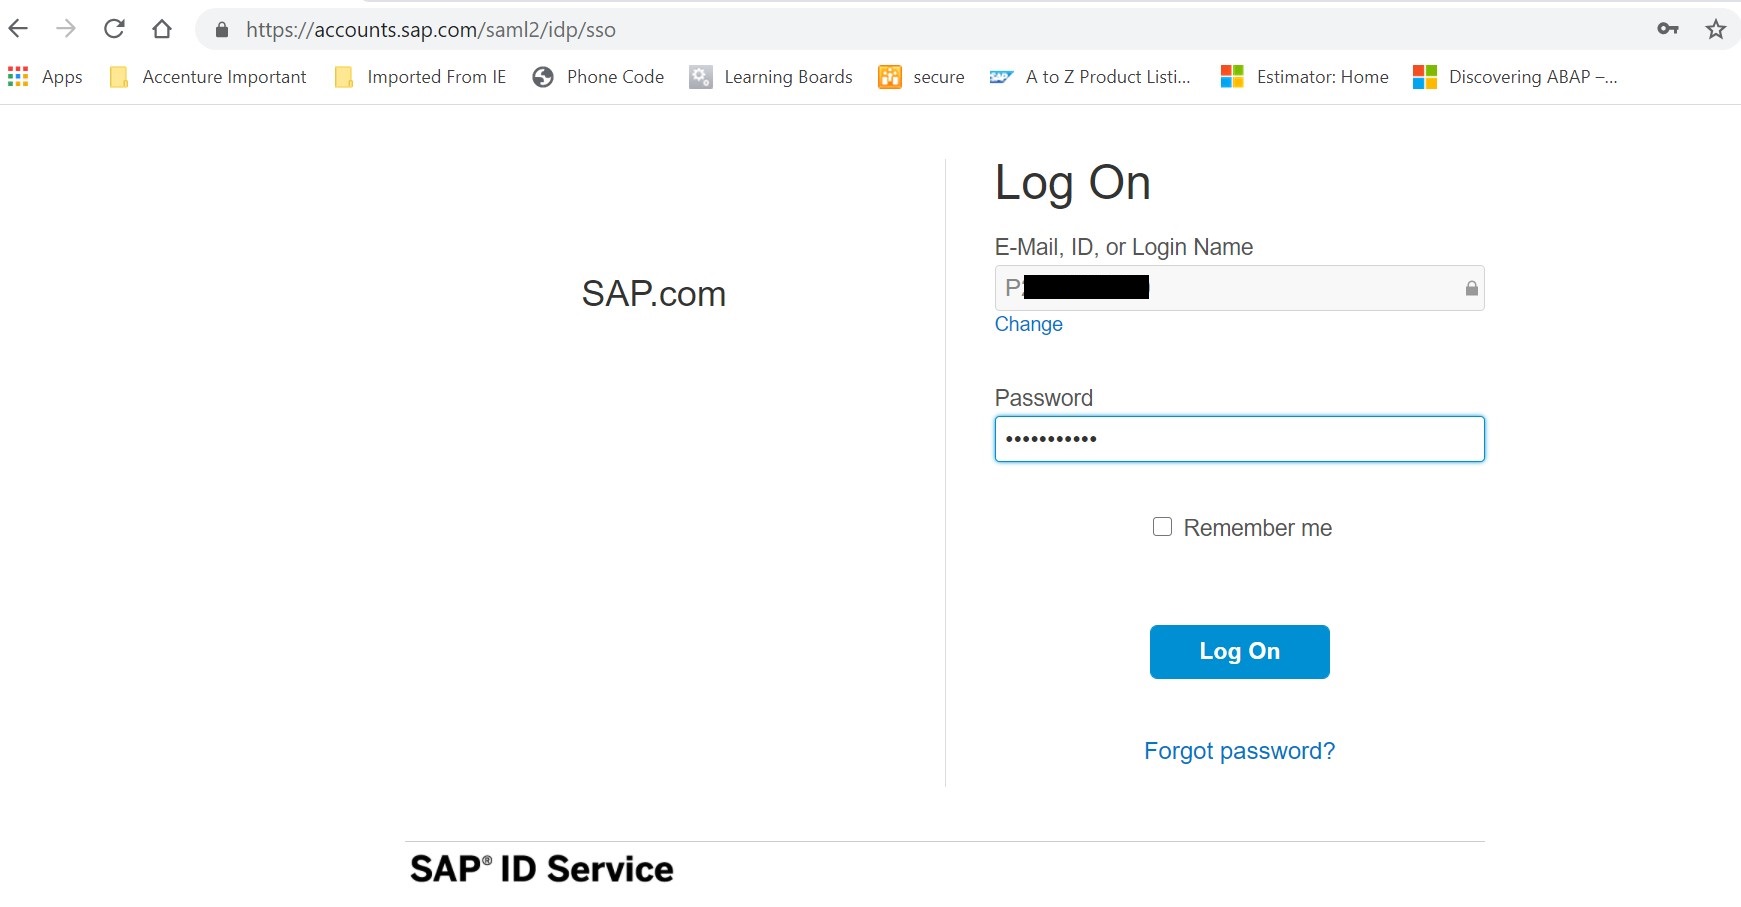This screenshot has height=907, width=1741.
Task: Click the lock icon inside the E-Mail field
Action: 1470,288
